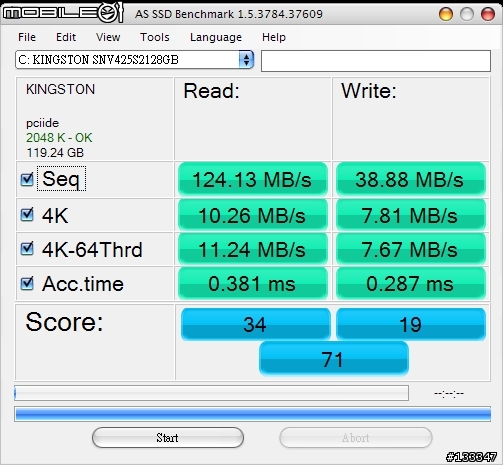Toggle the 4K-64Thrd test checkbox

(x=27, y=249)
